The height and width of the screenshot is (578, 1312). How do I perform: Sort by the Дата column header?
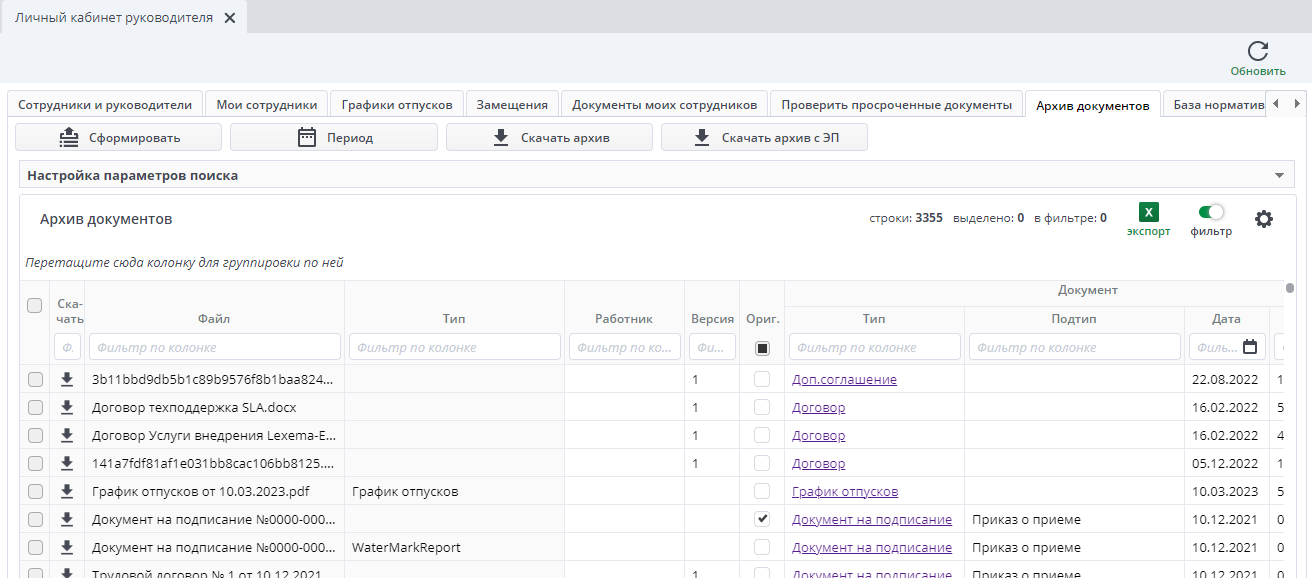click(x=1226, y=319)
